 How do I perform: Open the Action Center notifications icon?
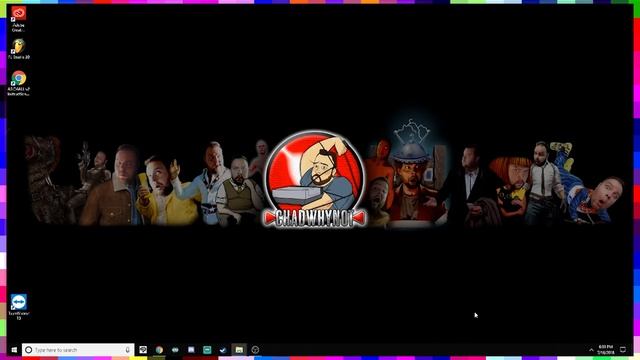click(623, 350)
